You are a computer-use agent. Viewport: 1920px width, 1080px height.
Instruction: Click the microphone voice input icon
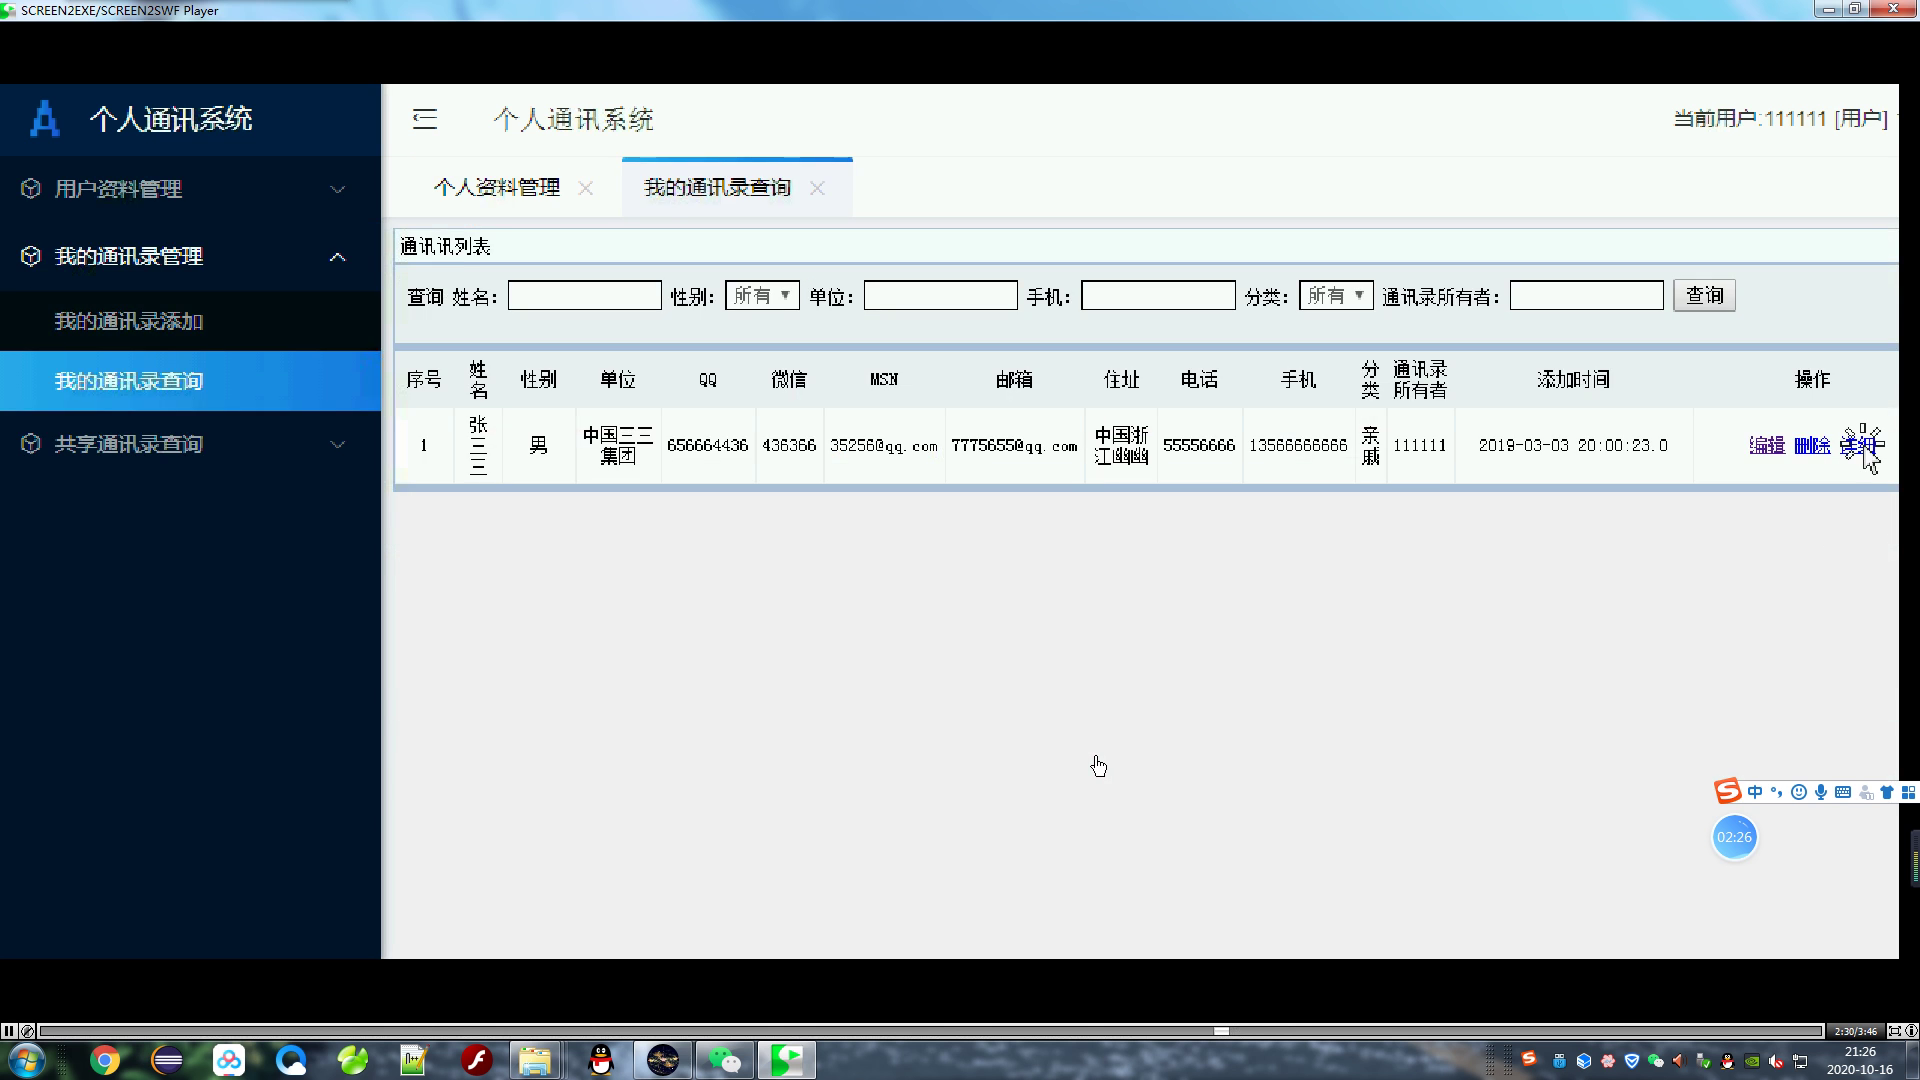pos(1821,792)
